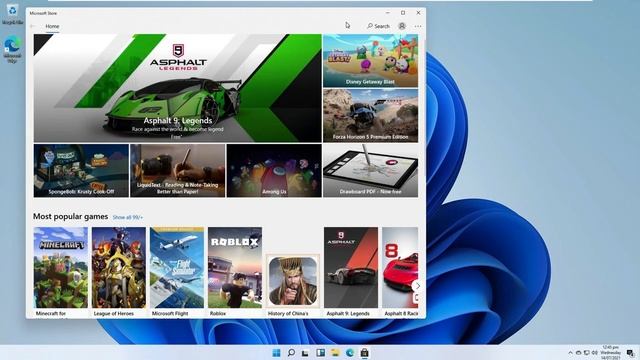Image resolution: width=640 pixels, height=360 pixels.
Task: Click the Minecraft title text under cover
Action: (51, 313)
